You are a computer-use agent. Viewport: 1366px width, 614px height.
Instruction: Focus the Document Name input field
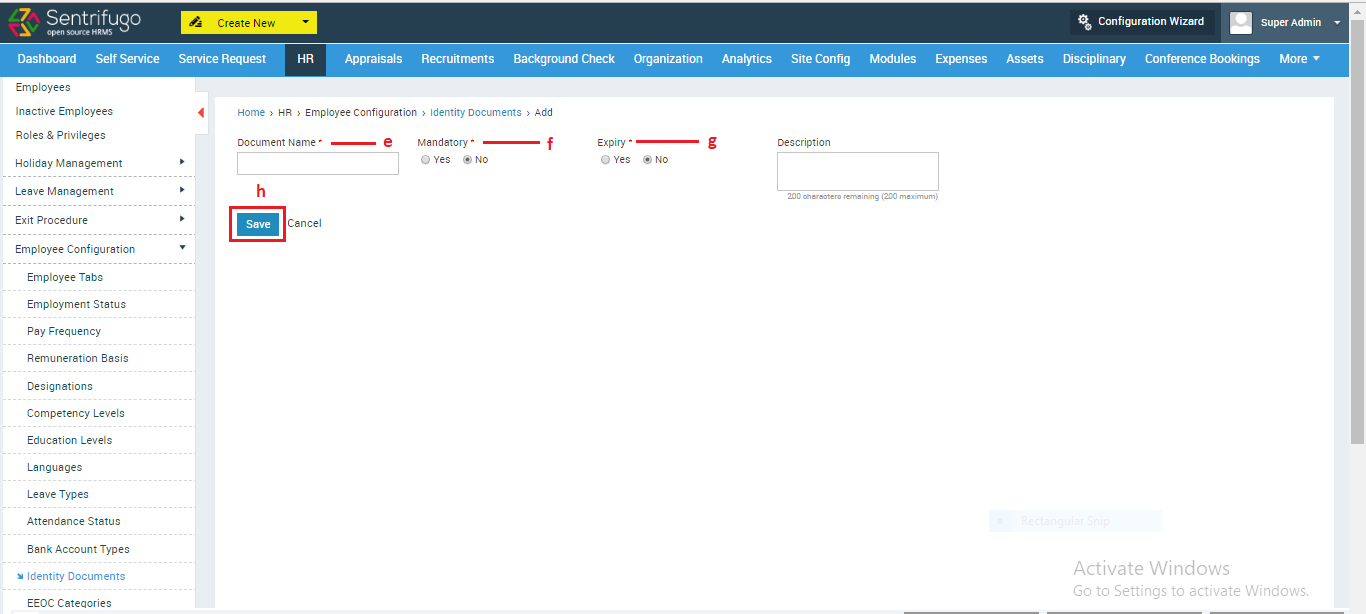[318, 163]
